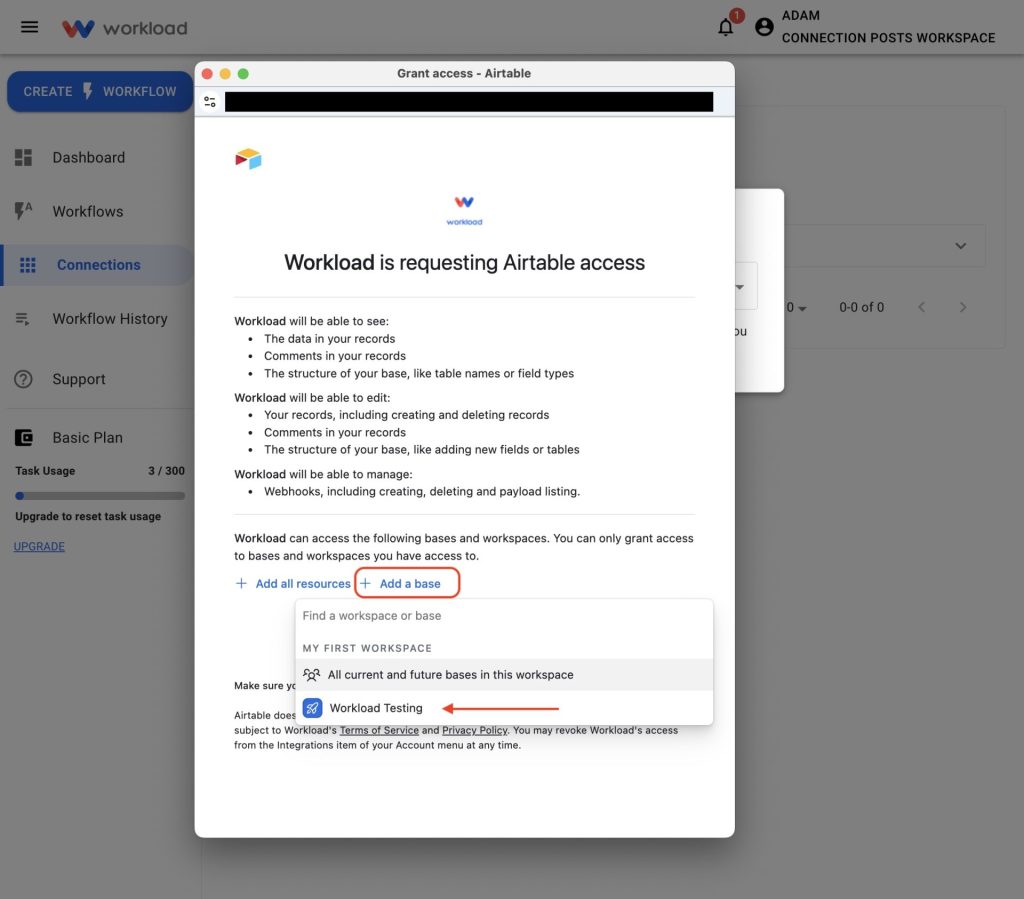
Task: Open the hamburger menu in Workload header
Action: 29,27
